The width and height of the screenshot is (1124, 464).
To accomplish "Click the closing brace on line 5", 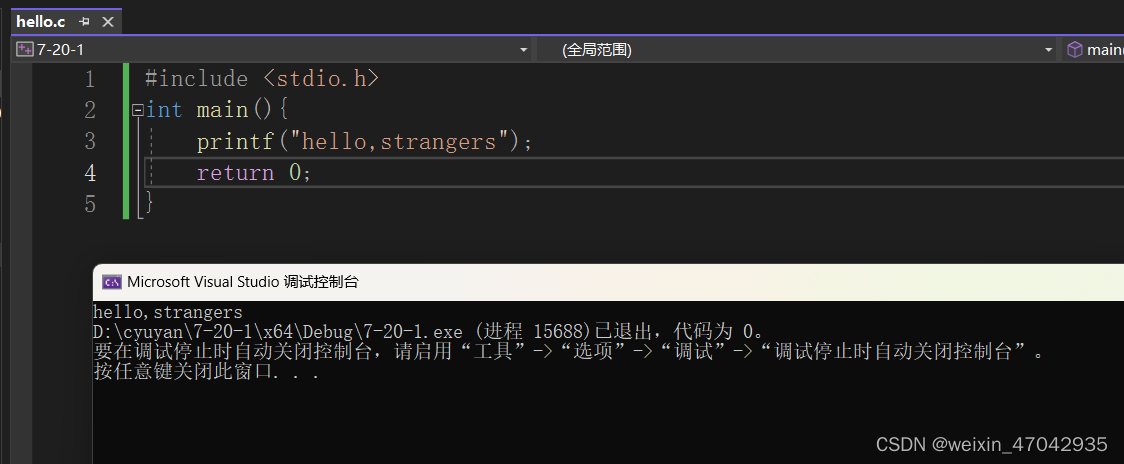I will [149, 204].
